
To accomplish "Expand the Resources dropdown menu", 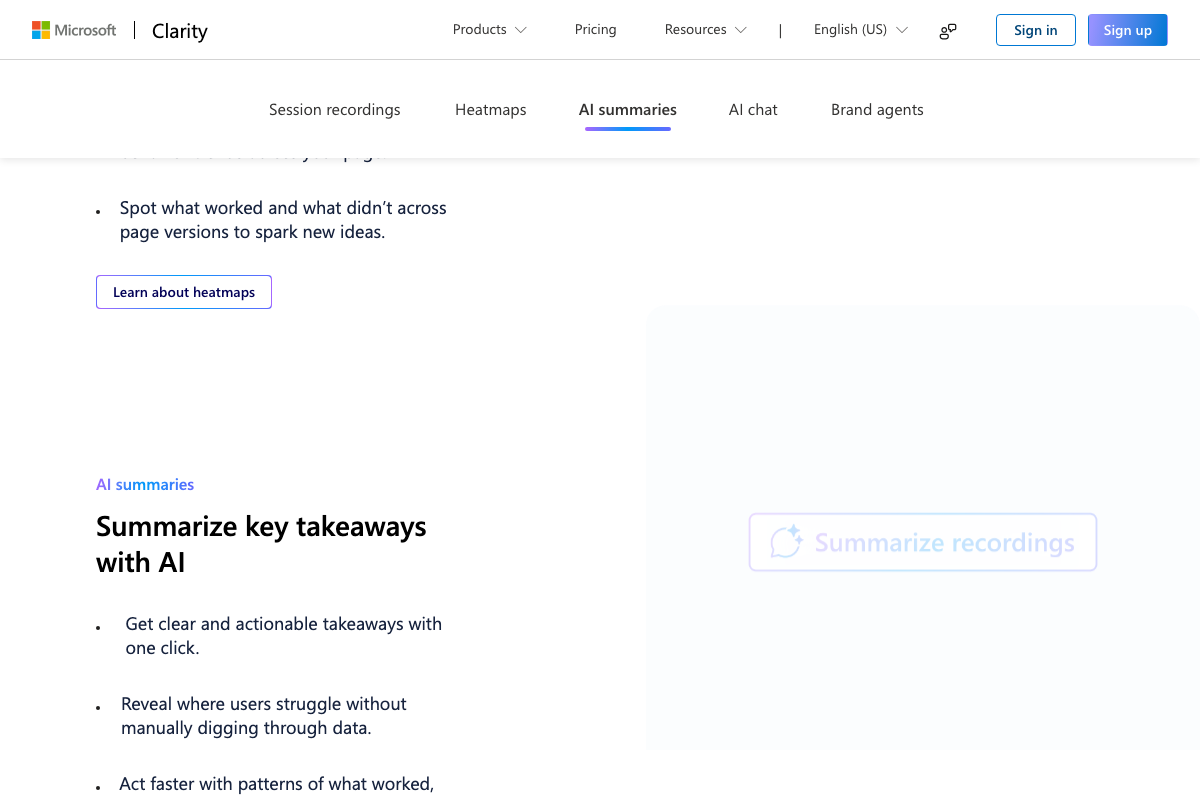I will (x=705, y=30).
